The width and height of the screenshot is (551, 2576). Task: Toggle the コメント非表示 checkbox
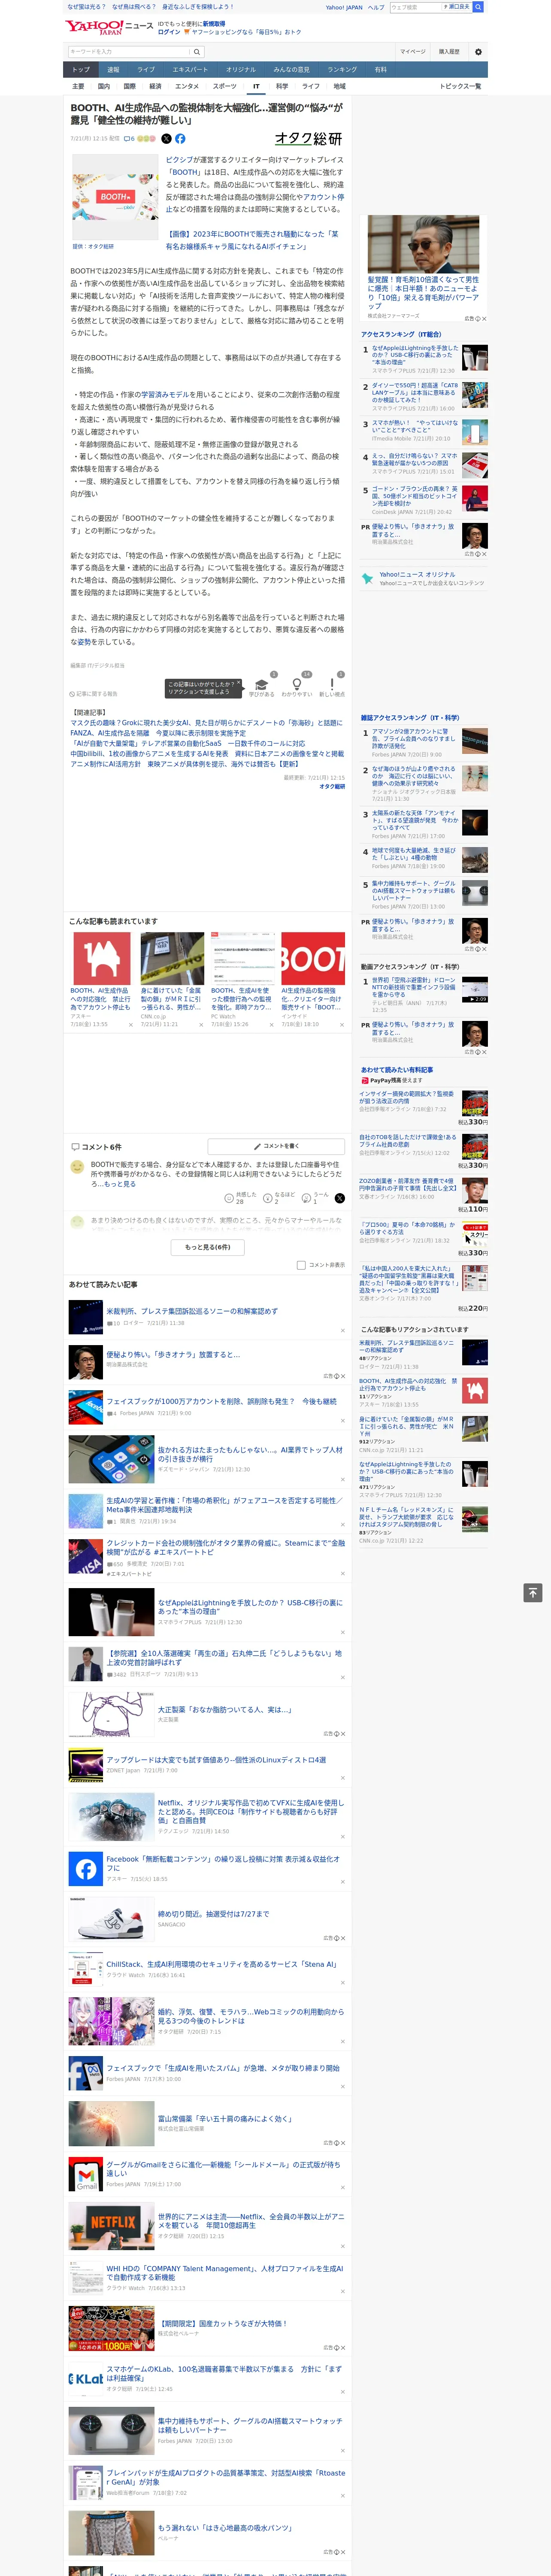click(301, 1265)
